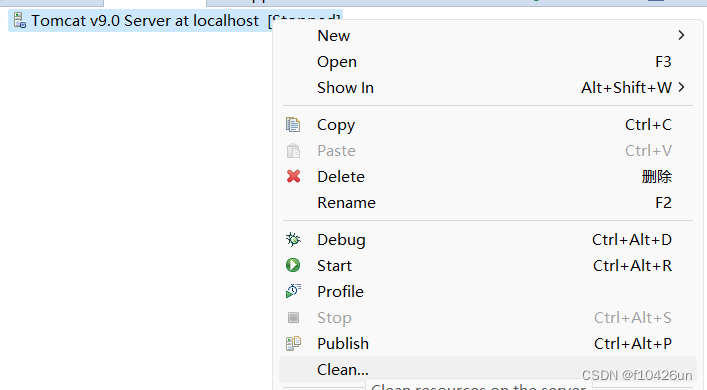707x390 pixels.
Task: Click the Publish icon
Action: click(293, 344)
